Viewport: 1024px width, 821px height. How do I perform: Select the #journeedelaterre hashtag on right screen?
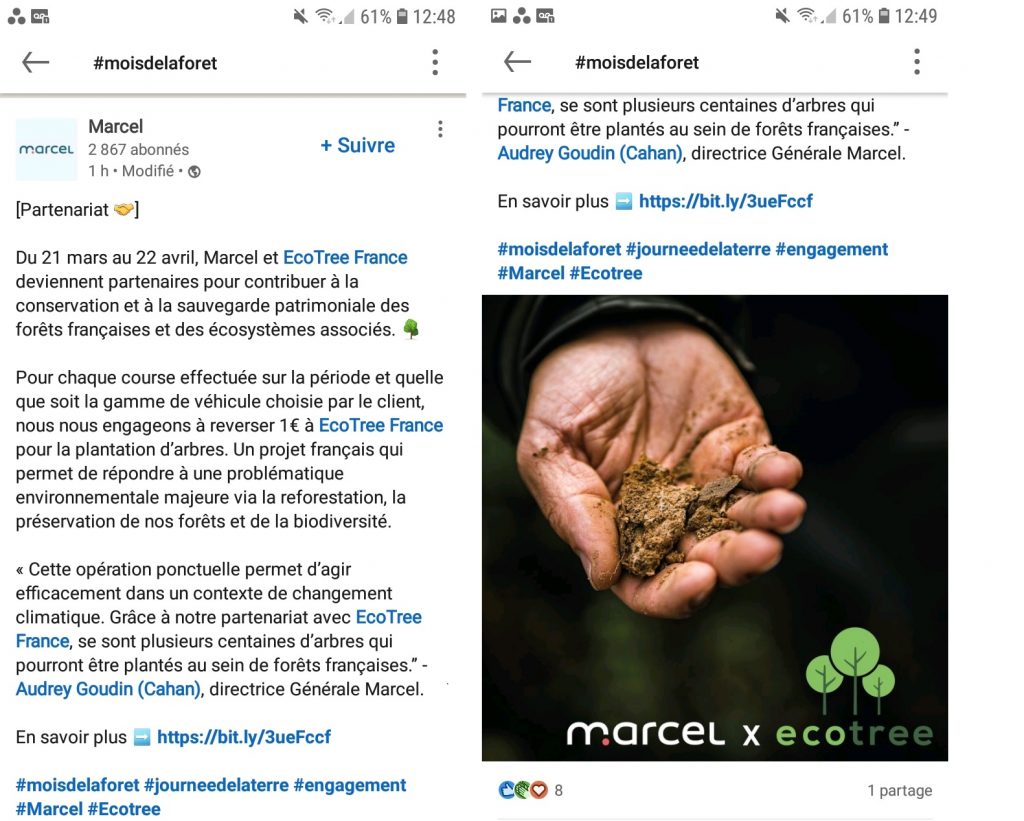click(x=698, y=249)
